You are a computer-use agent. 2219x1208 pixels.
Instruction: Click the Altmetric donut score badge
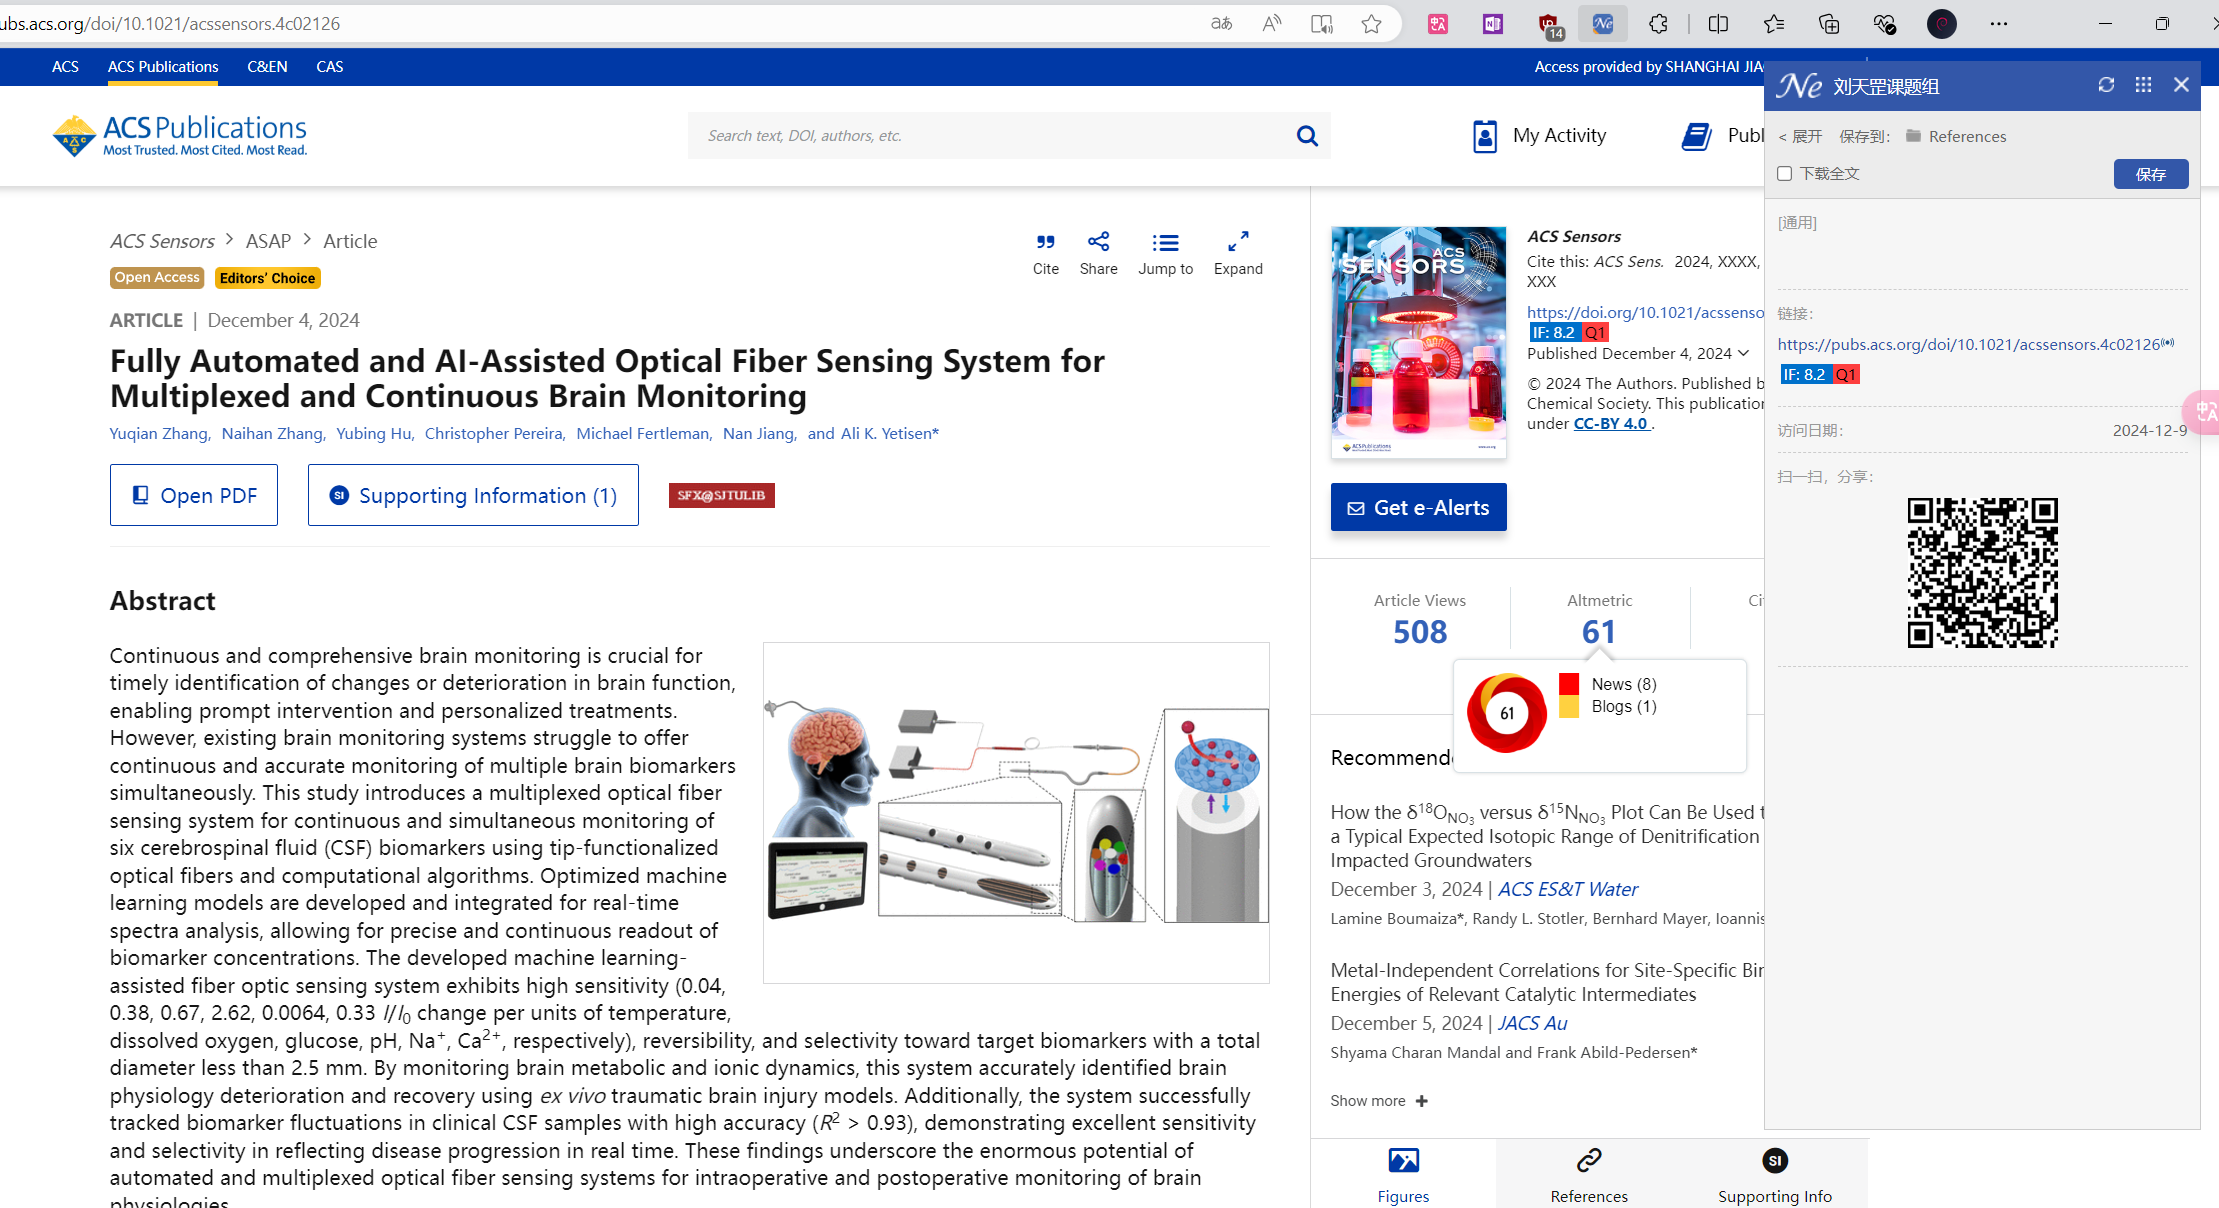point(1506,713)
